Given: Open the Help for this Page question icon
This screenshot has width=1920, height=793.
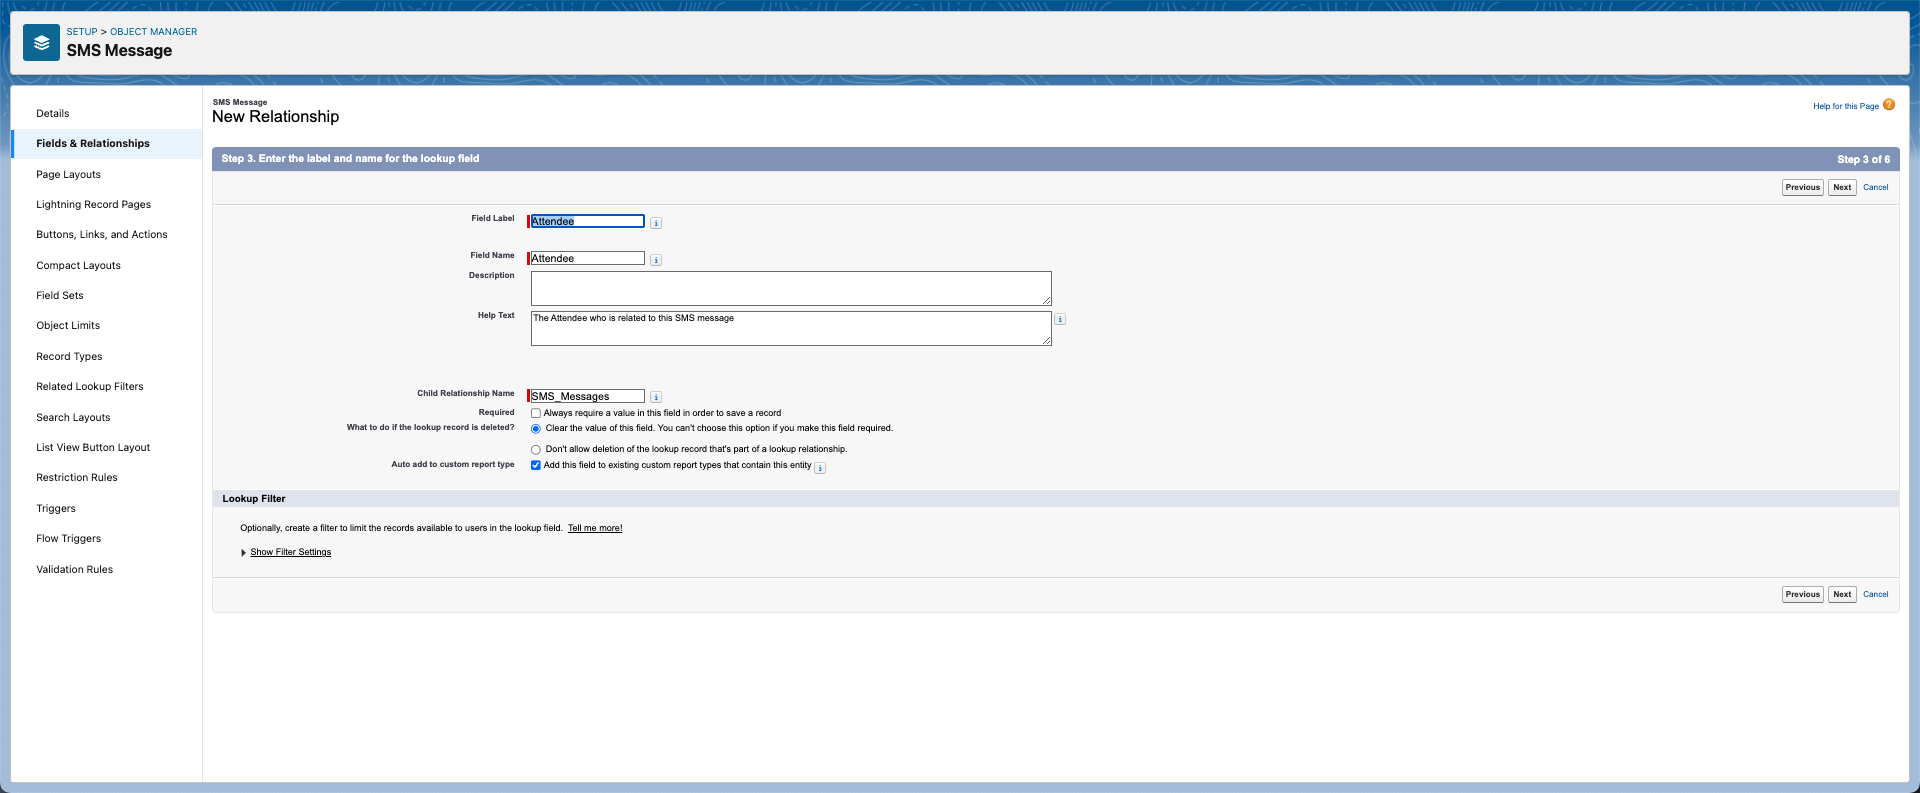Looking at the screenshot, I should (x=1889, y=105).
